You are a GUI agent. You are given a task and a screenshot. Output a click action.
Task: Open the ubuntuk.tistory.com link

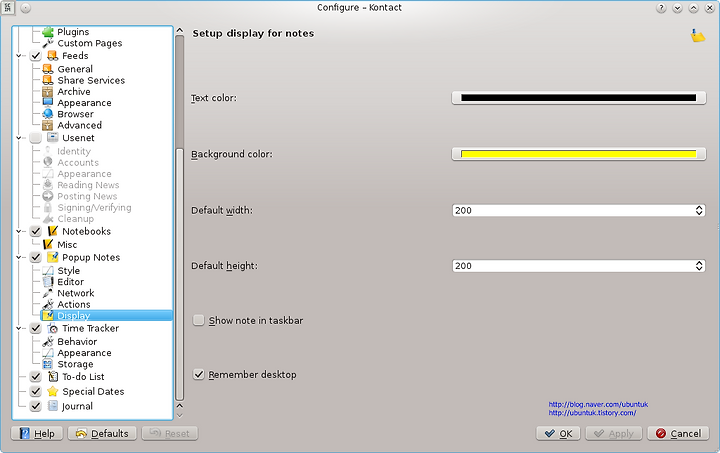[592, 413]
